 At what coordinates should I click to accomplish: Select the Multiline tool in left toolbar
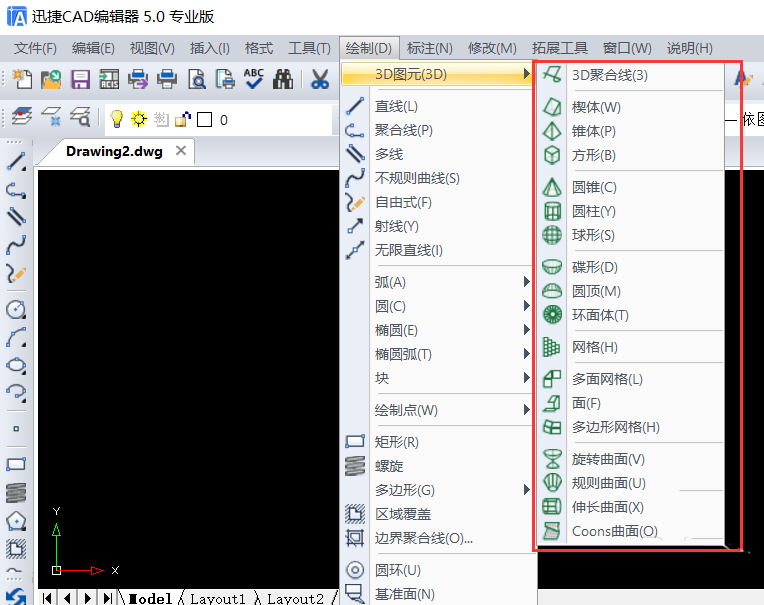16,217
